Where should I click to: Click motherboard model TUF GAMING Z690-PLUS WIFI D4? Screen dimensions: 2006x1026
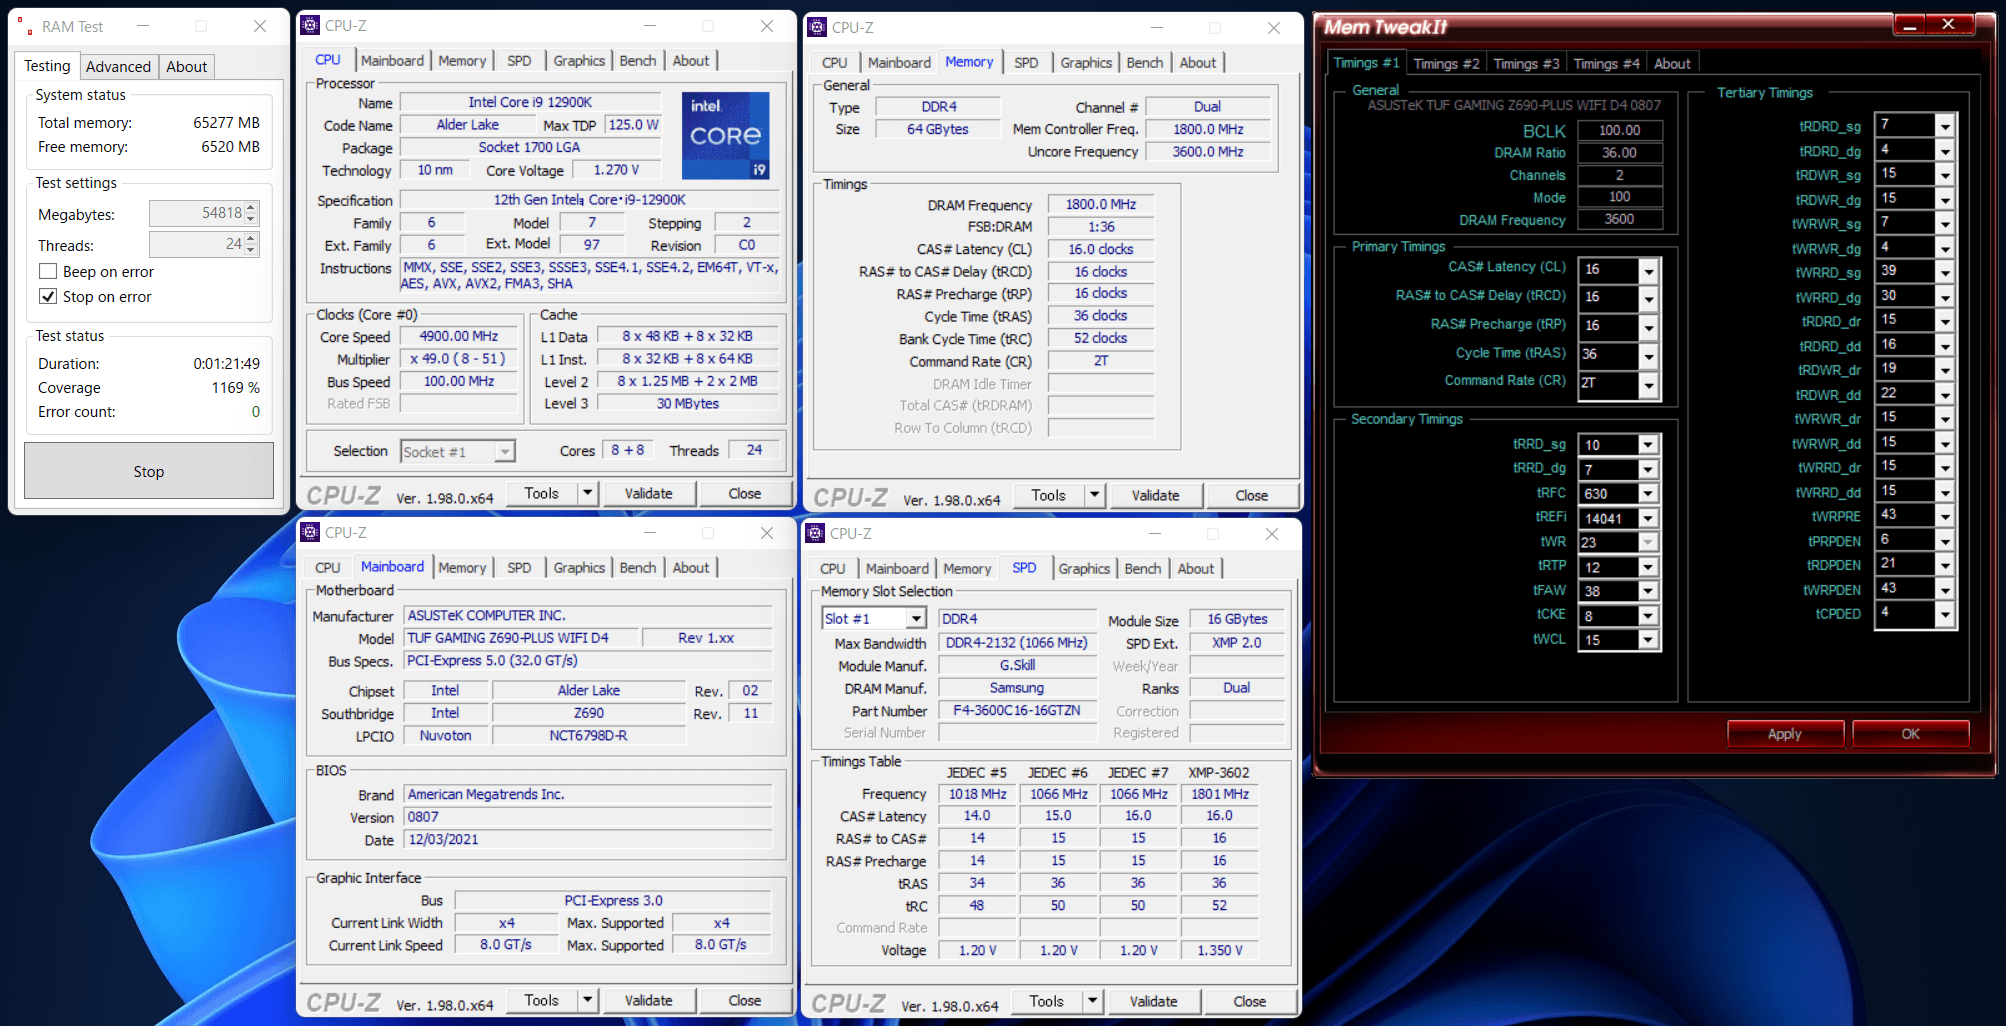tap(520, 638)
